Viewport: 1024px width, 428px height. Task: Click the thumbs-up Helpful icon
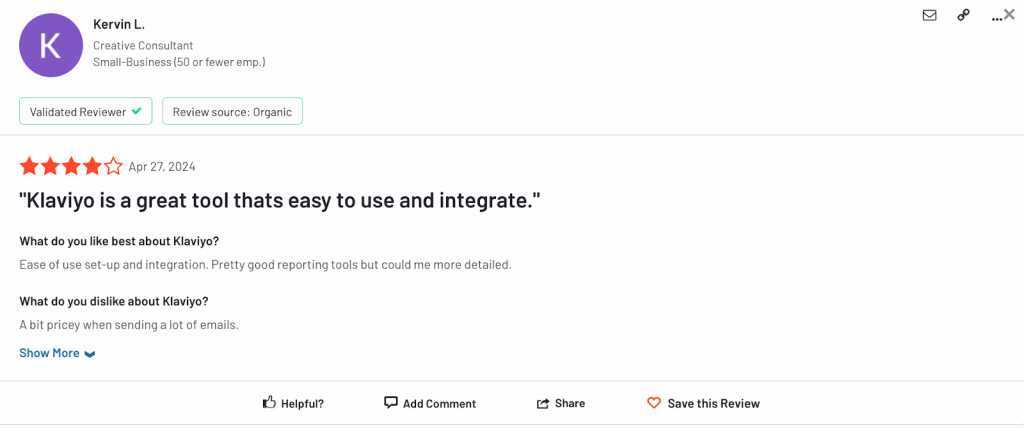[x=269, y=403]
